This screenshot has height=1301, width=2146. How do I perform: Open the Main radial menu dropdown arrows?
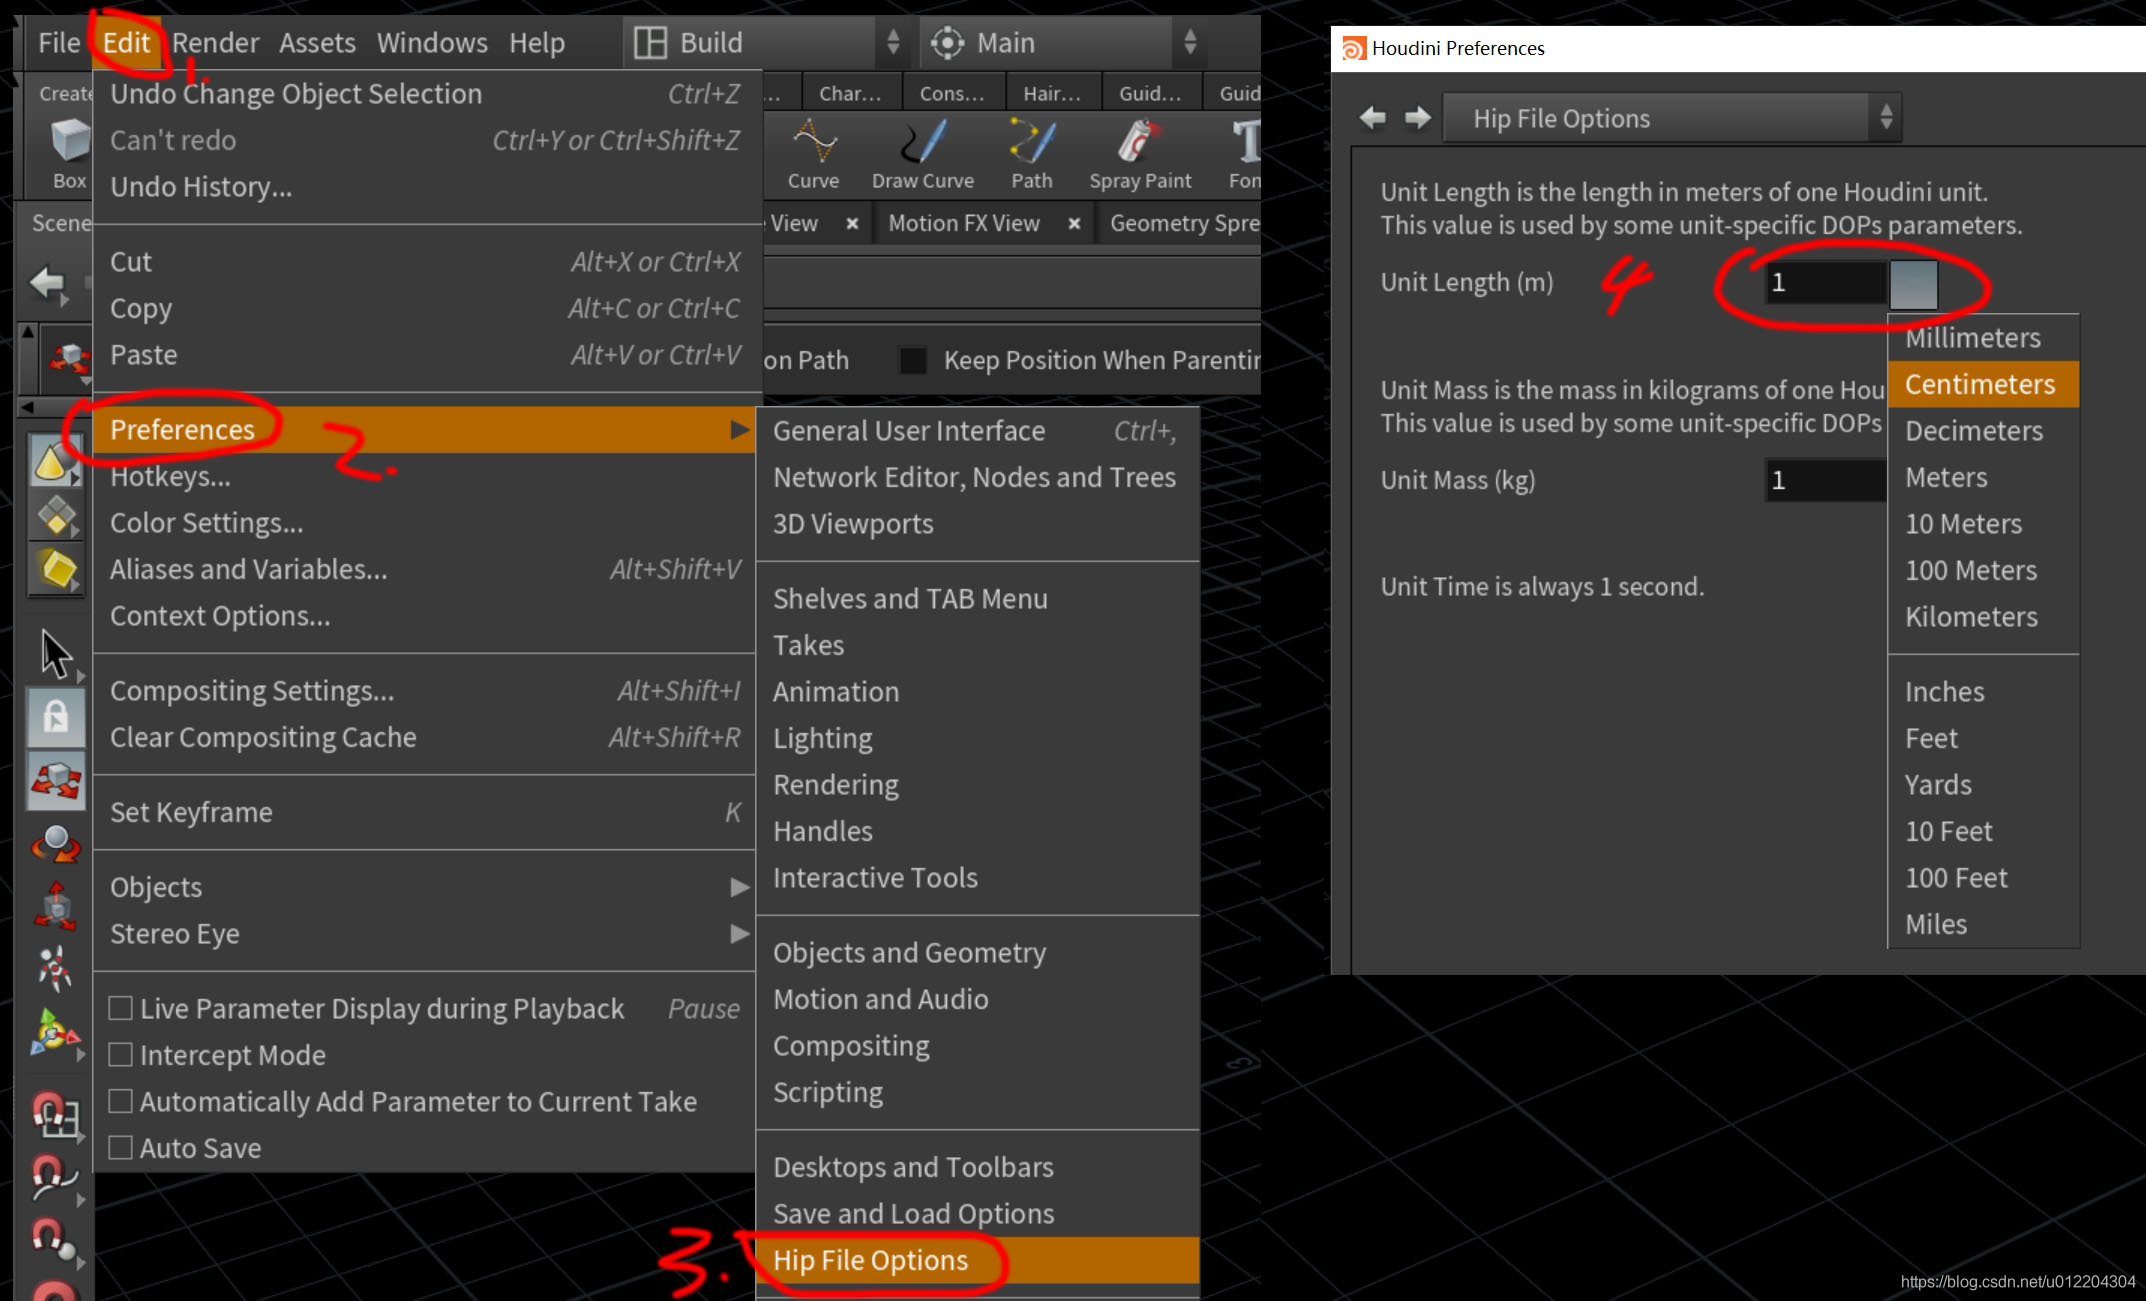(x=1190, y=43)
